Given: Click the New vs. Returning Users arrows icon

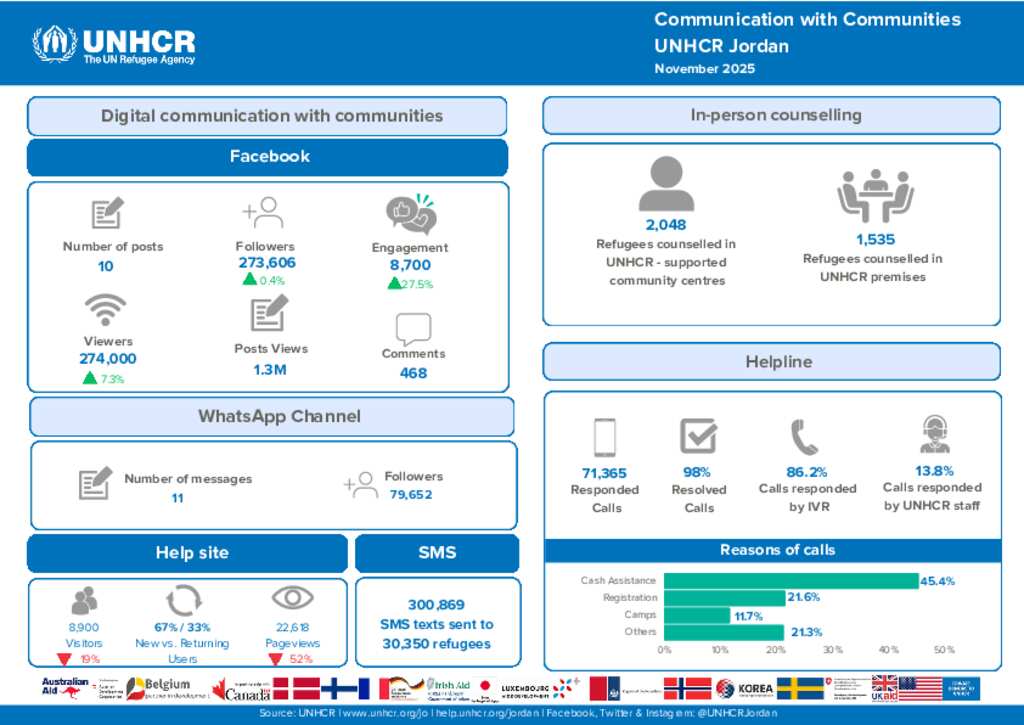Looking at the screenshot, I should coord(184,600).
